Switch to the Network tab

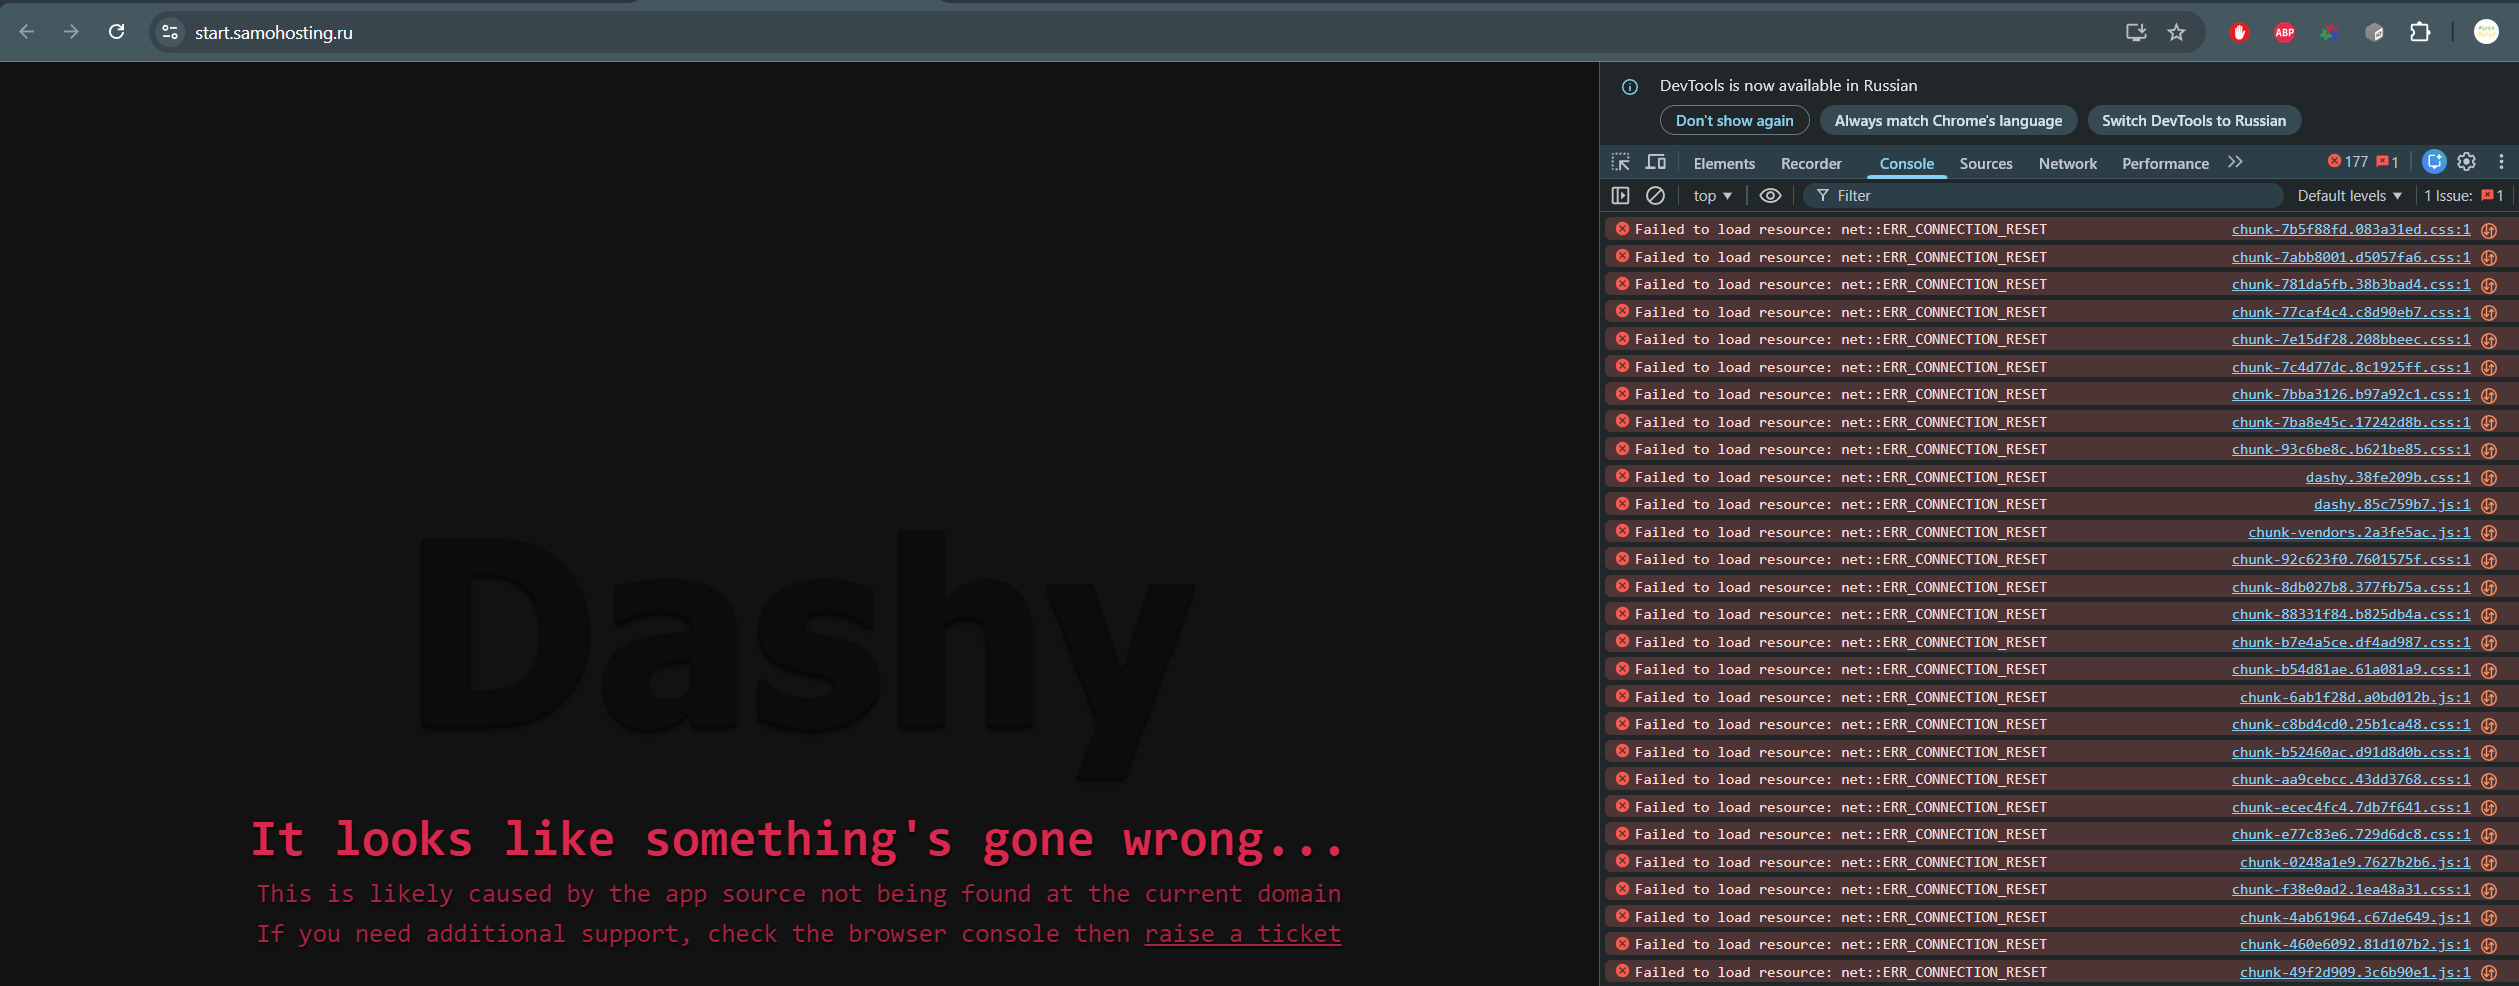click(2067, 164)
